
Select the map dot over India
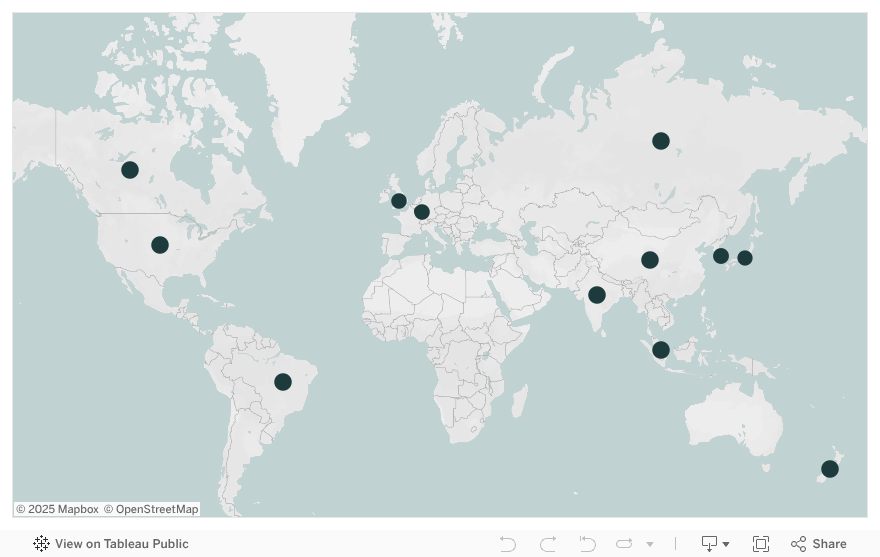(x=597, y=294)
